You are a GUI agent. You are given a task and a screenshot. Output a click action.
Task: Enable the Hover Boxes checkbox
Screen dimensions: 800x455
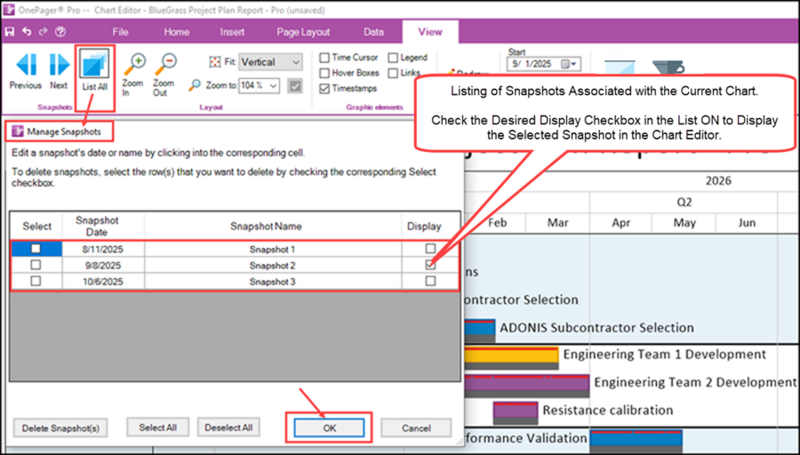click(x=324, y=73)
